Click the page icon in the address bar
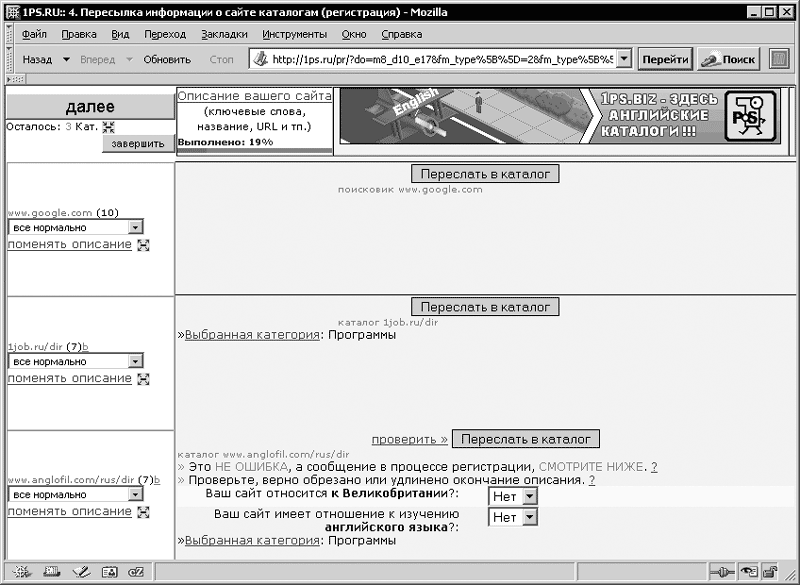The height and width of the screenshot is (585, 800). (260, 59)
